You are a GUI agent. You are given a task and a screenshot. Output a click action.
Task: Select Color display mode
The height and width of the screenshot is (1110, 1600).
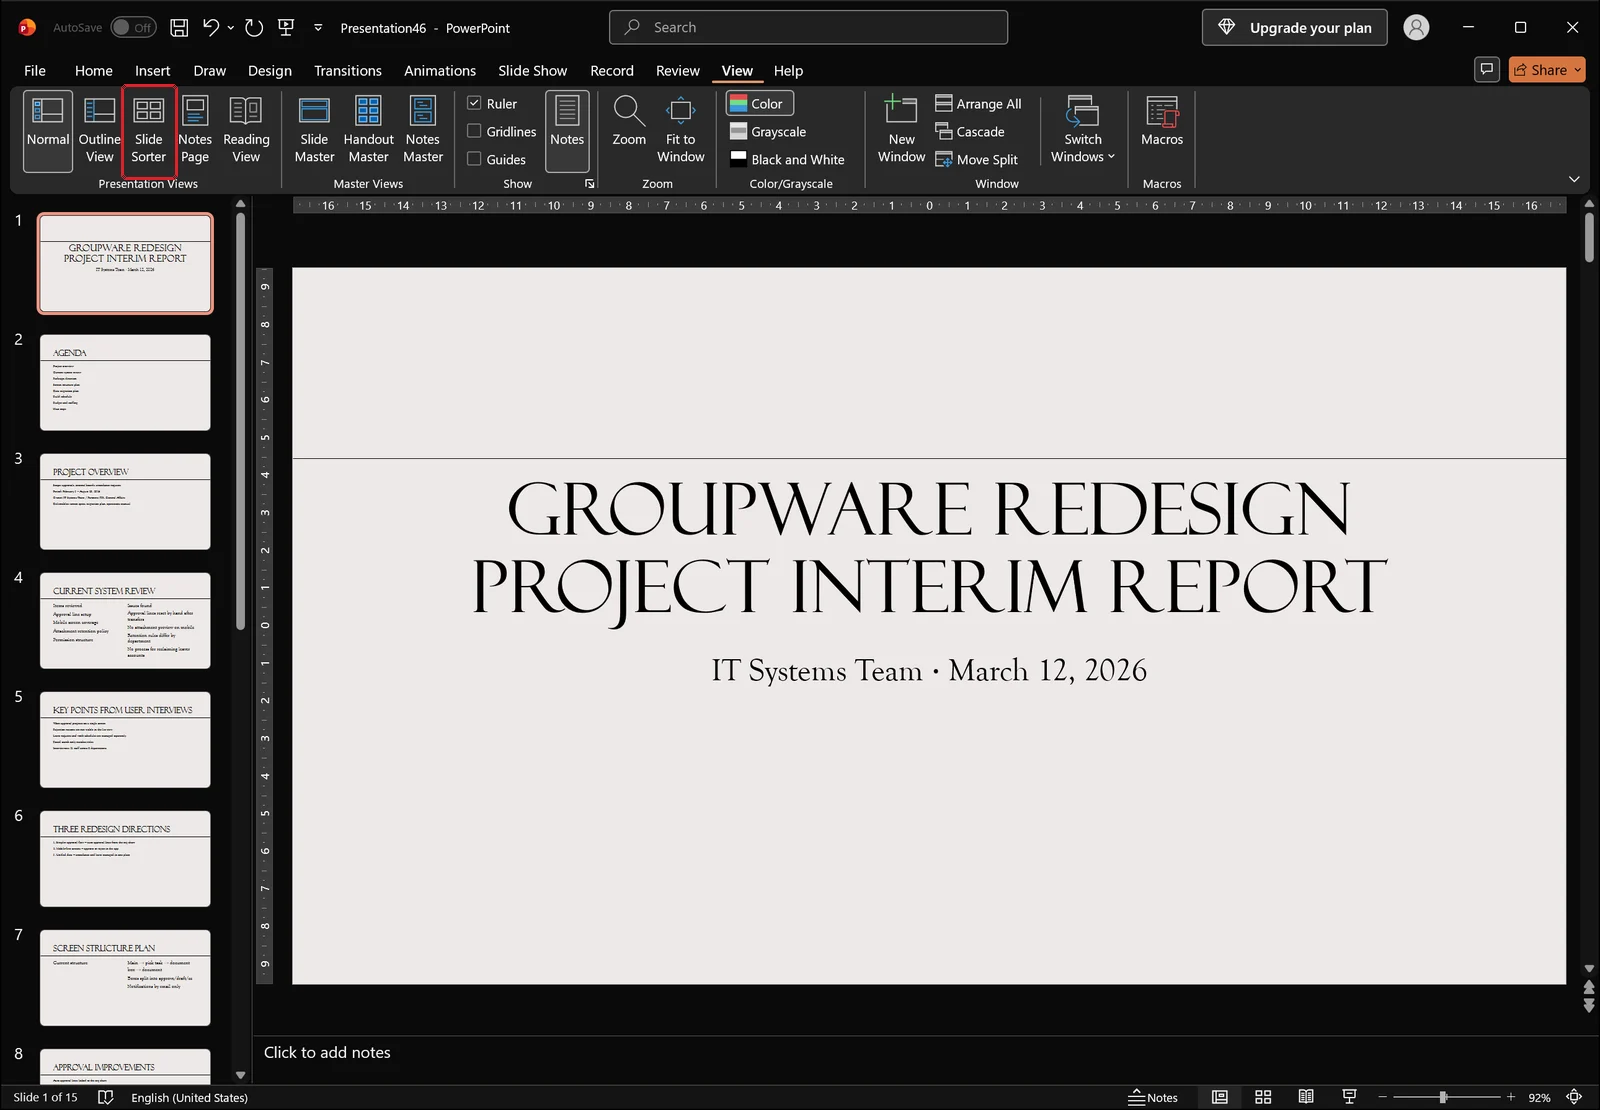tap(760, 104)
